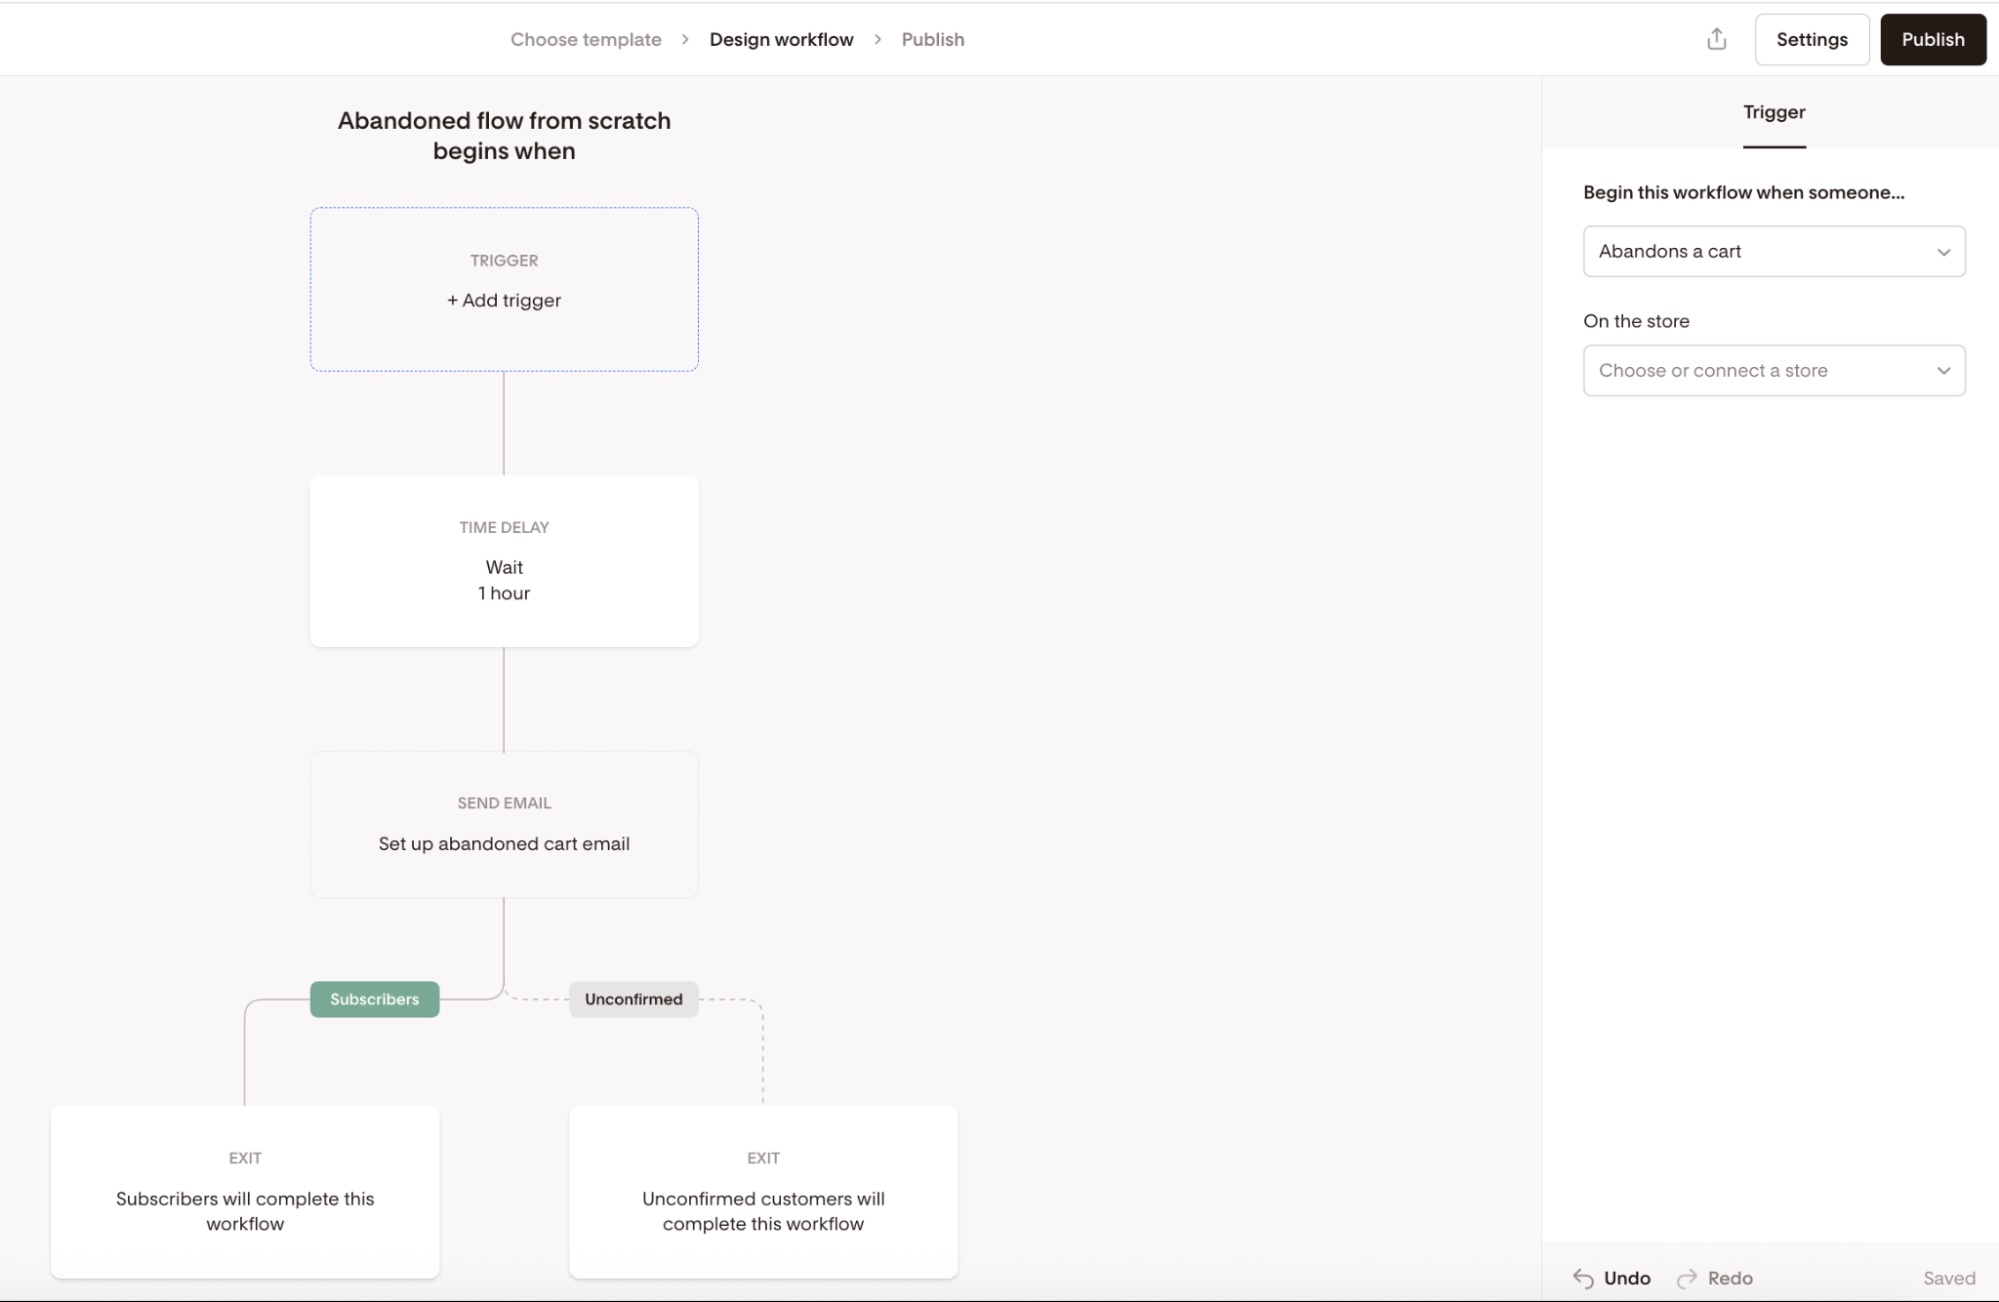Viewport: 1999px width, 1302px height.
Task: Open Choose or connect a store dropdown
Action: (x=1774, y=370)
